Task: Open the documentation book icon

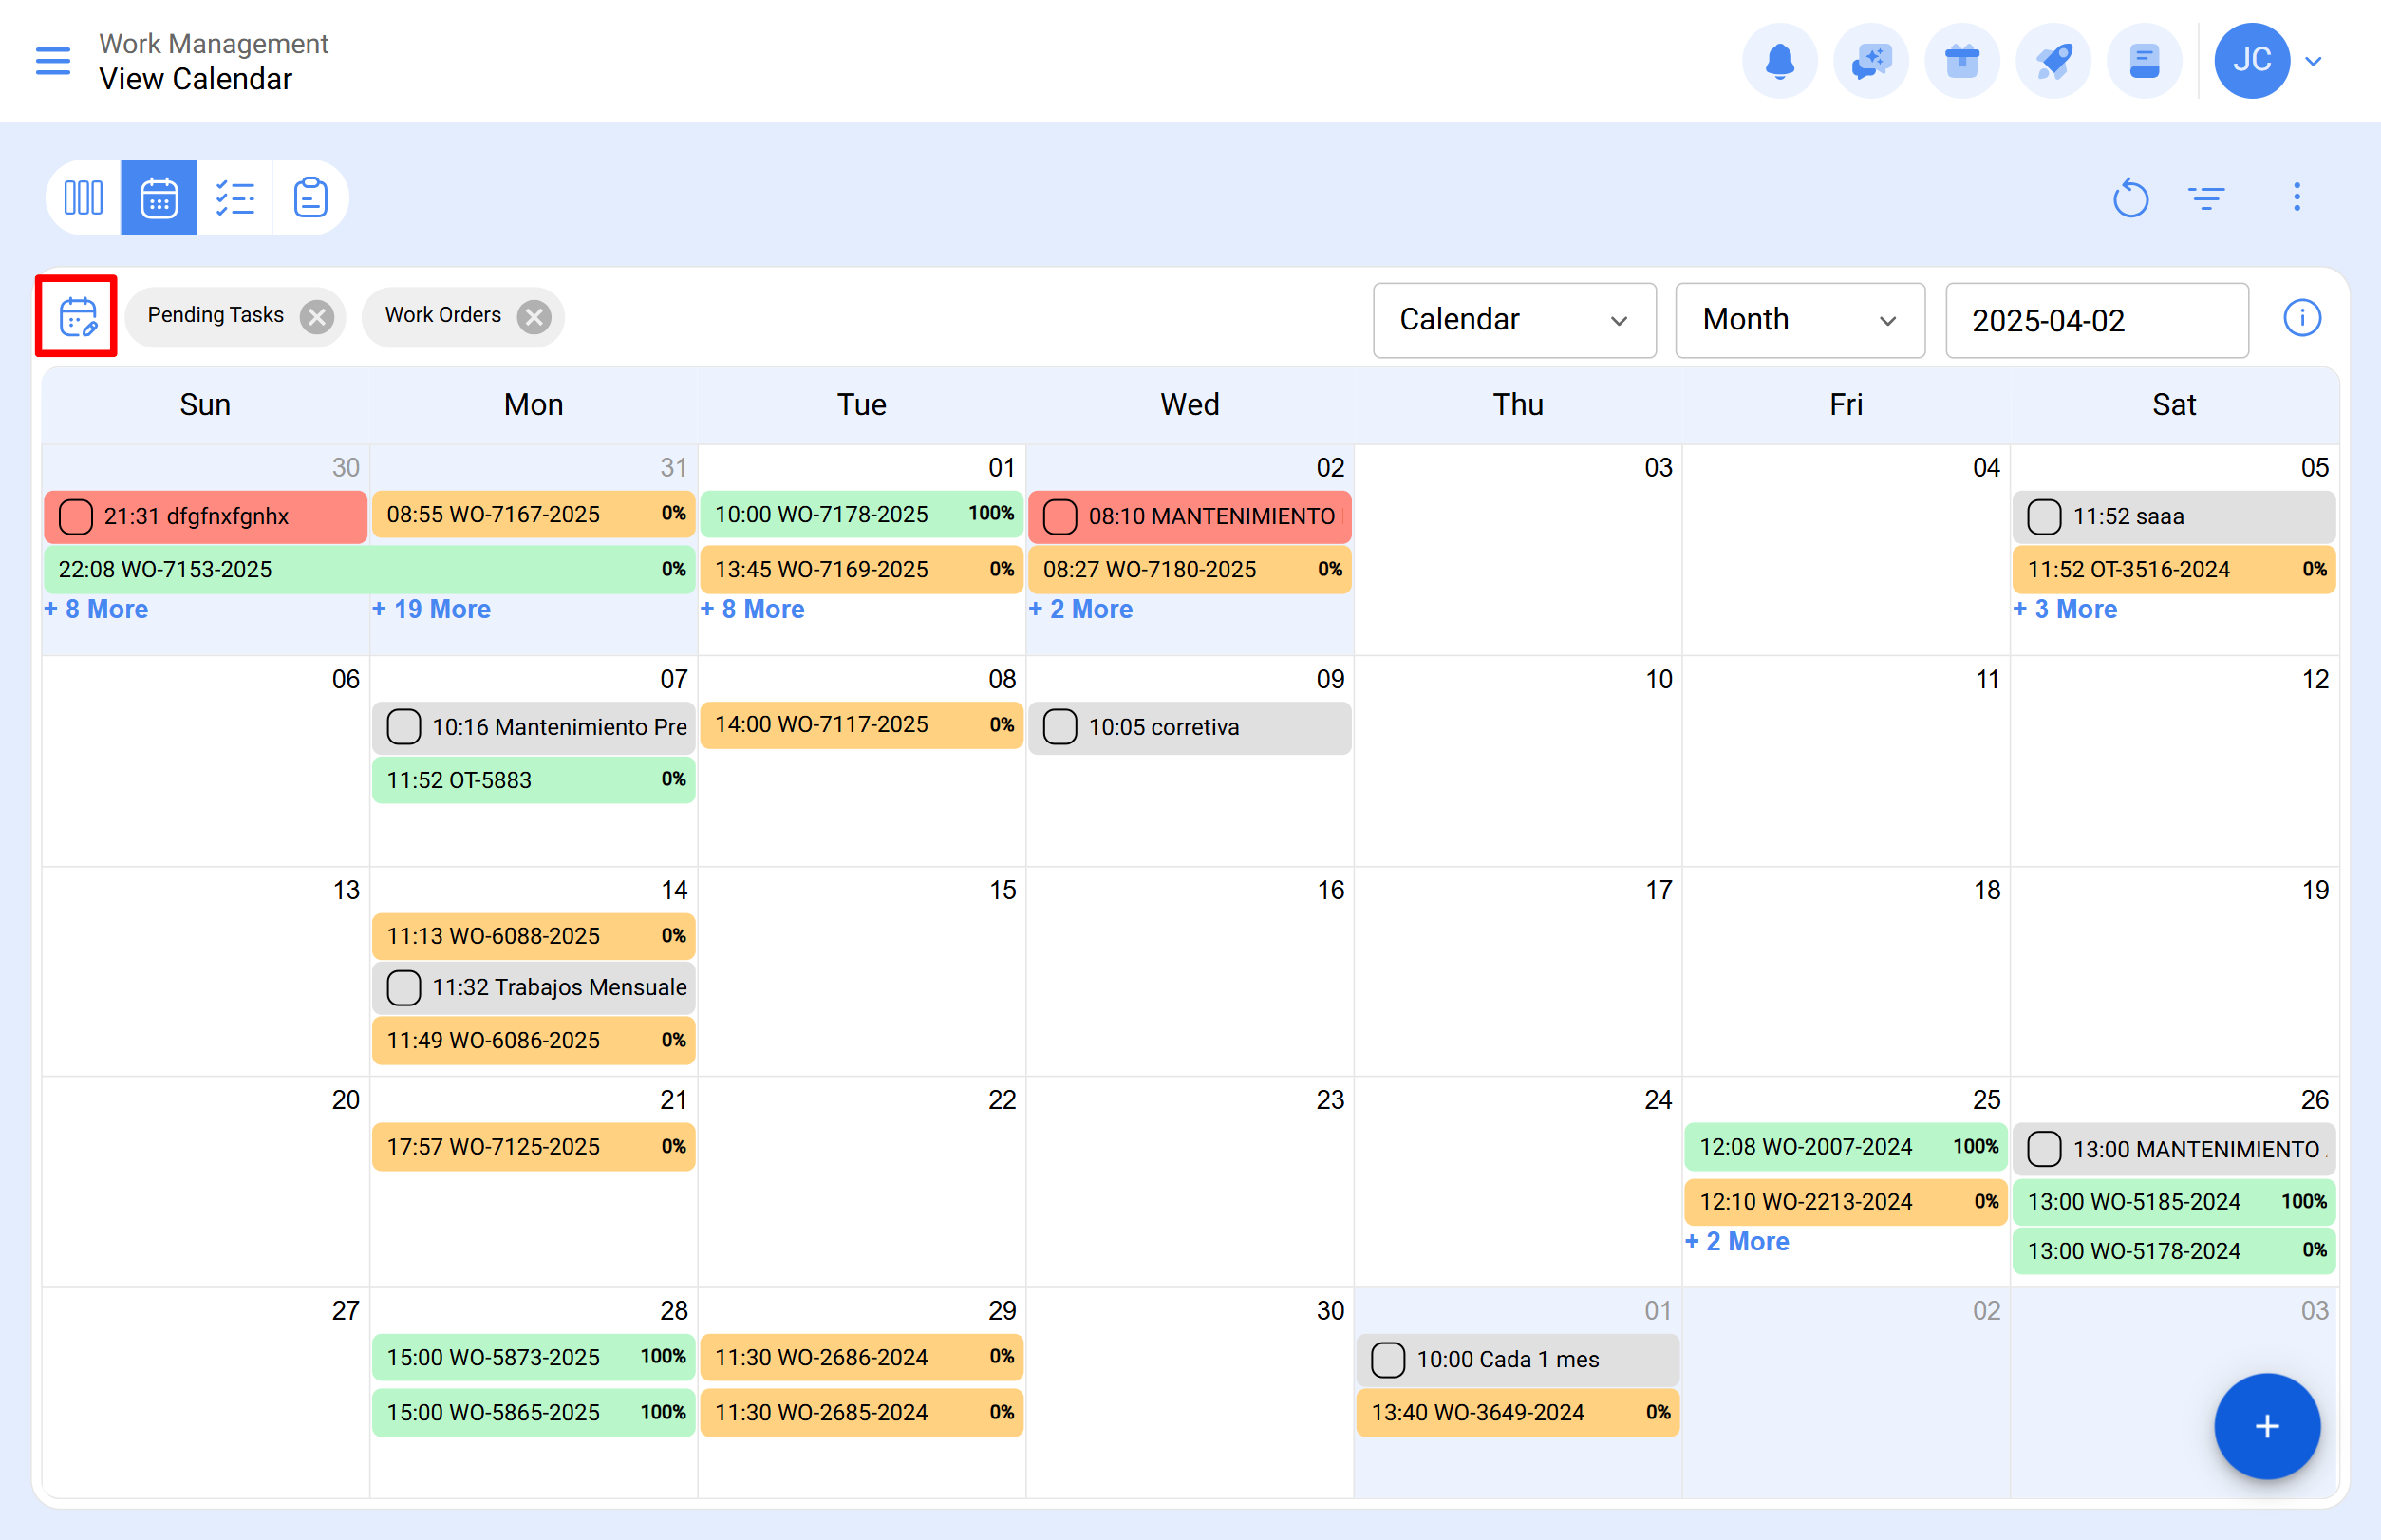Action: click(x=2144, y=61)
